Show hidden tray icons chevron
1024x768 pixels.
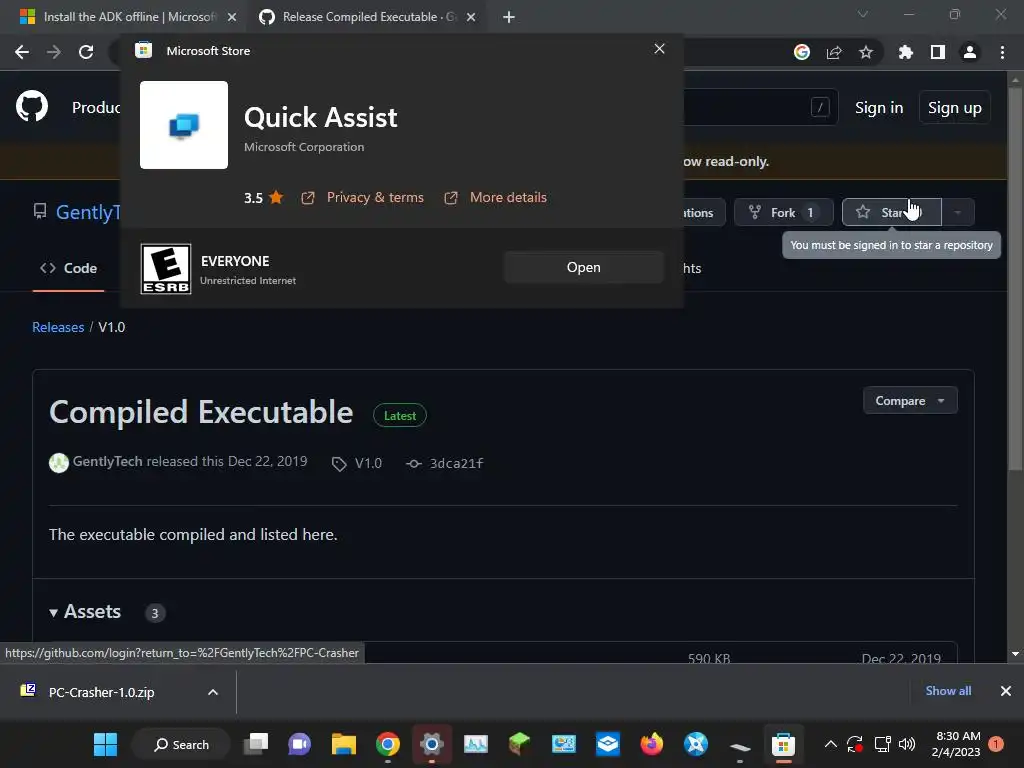pos(830,744)
